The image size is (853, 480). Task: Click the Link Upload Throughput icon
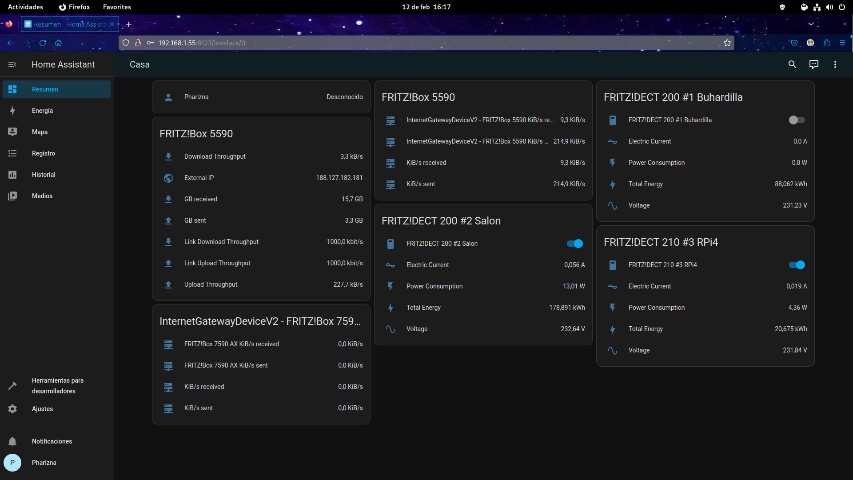click(x=168, y=263)
